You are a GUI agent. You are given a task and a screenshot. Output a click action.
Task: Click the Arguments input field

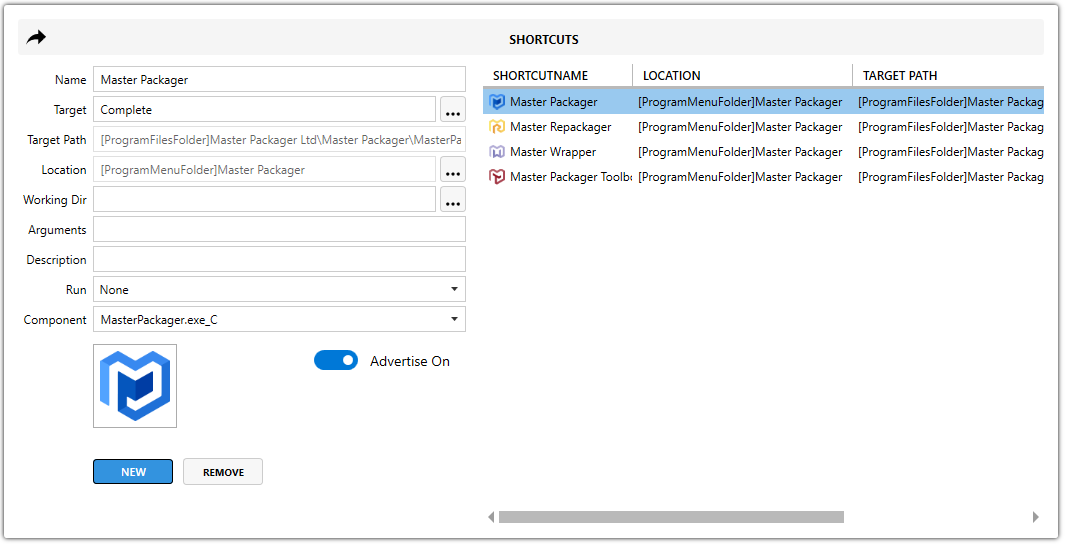(x=279, y=229)
